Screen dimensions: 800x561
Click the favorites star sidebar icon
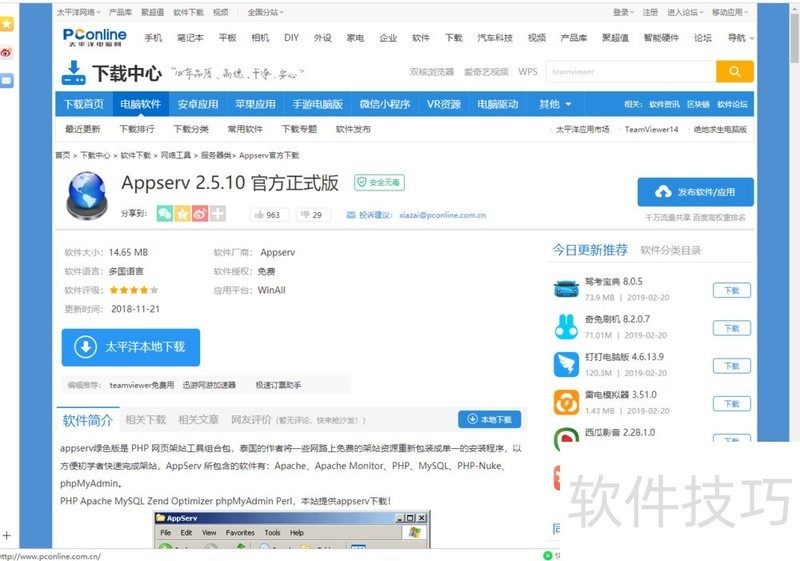click(6, 23)
